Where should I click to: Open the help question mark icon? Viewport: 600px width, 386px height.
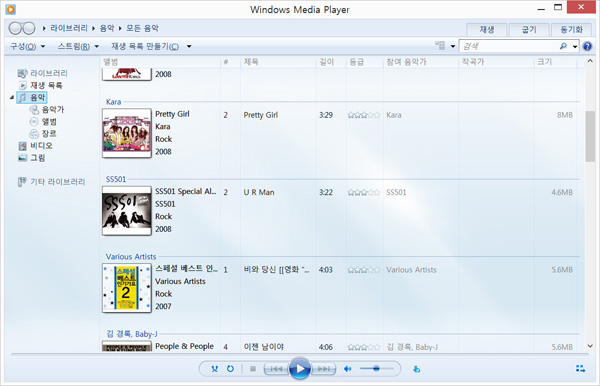(x=587, y=46)
